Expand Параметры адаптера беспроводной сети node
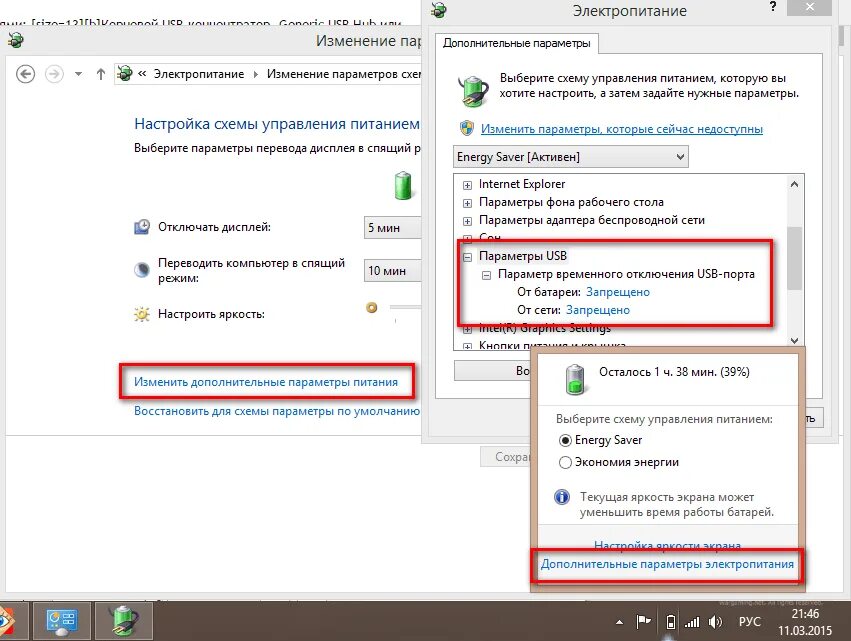The width and height of the screenshot is (851, 641). tap(467, 221)
